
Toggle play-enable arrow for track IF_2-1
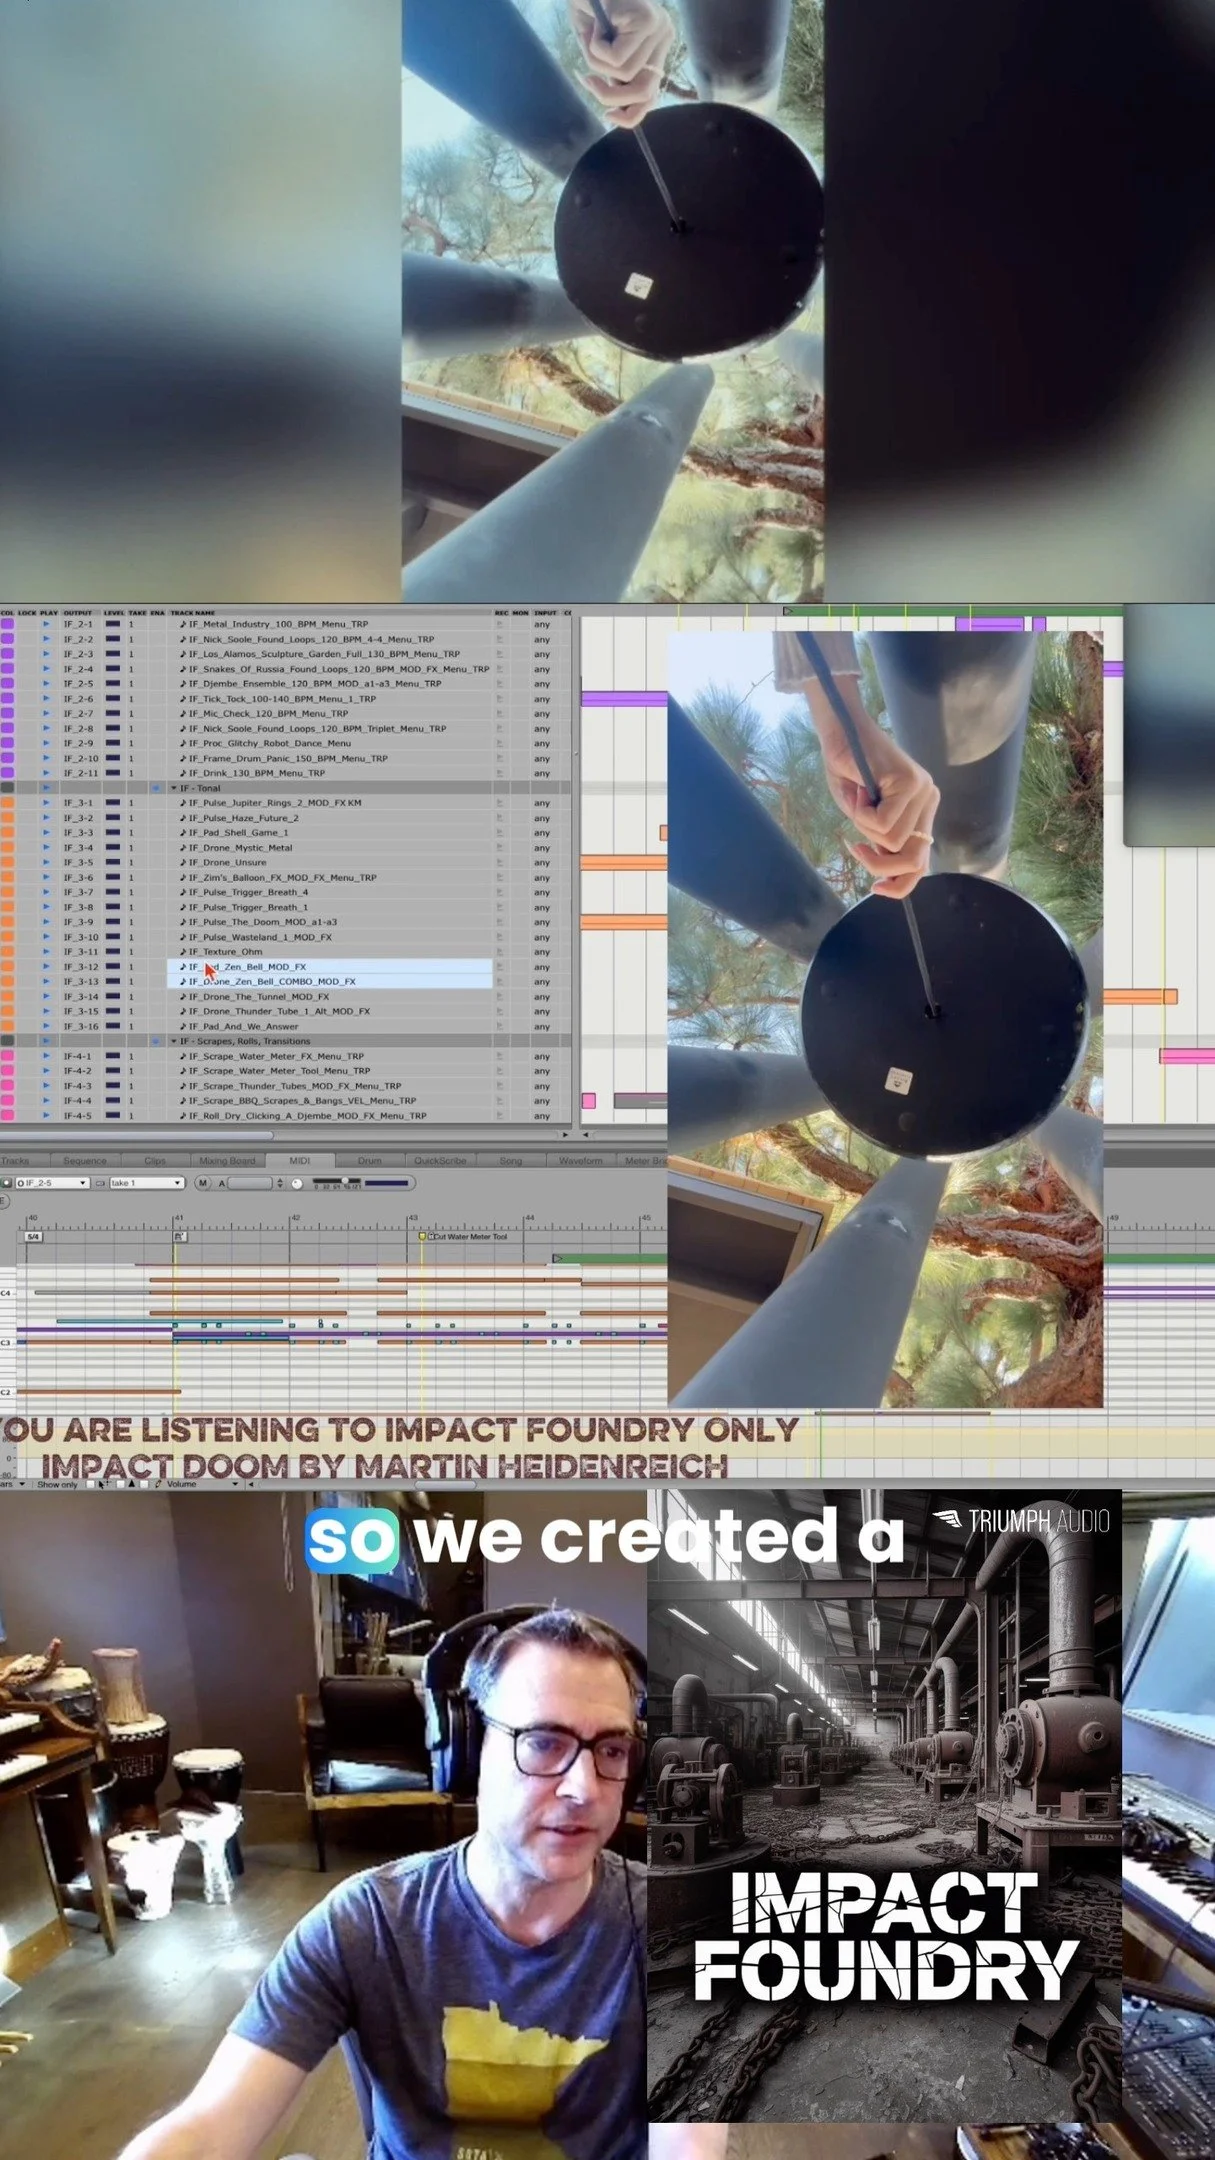tap(45, 624)
